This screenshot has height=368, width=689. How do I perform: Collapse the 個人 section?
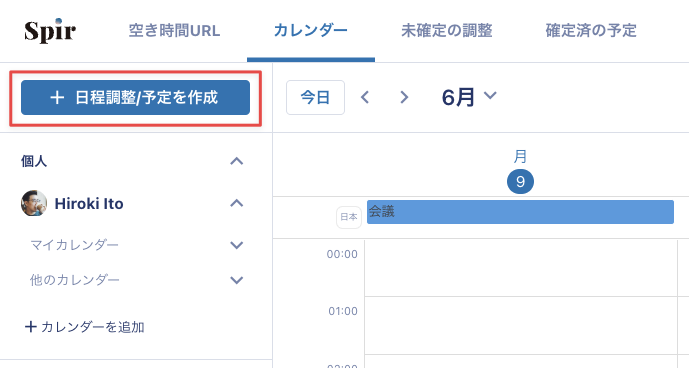point(236,161)
